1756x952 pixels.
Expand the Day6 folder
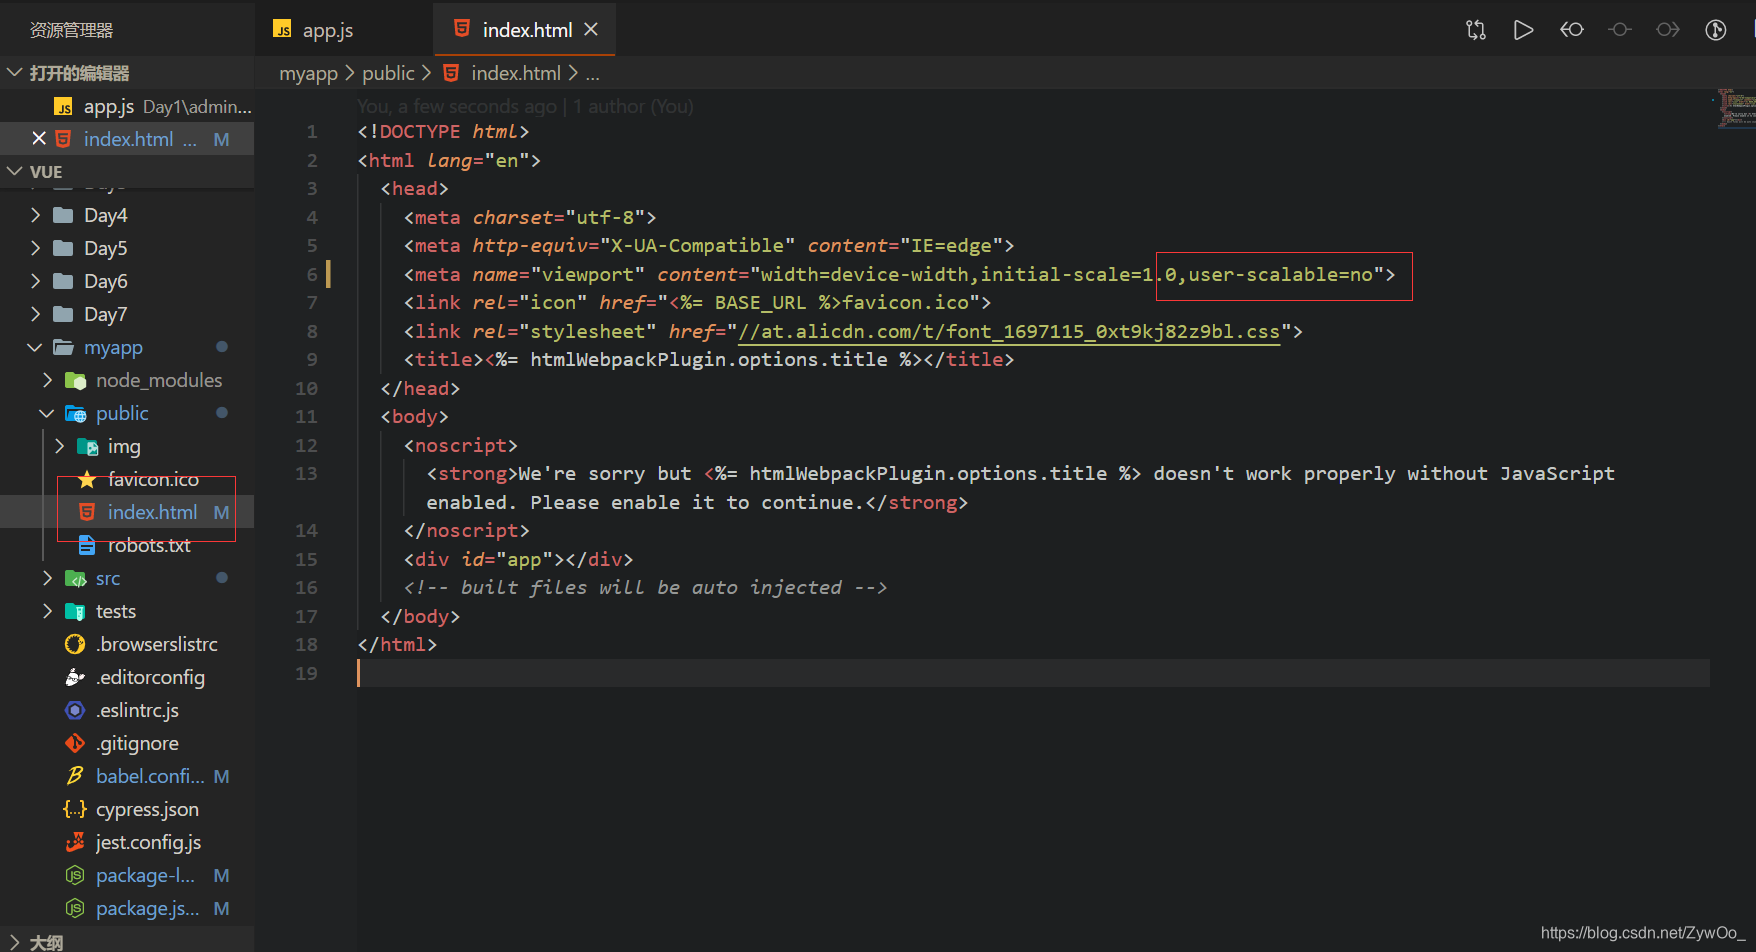(36, 281)
